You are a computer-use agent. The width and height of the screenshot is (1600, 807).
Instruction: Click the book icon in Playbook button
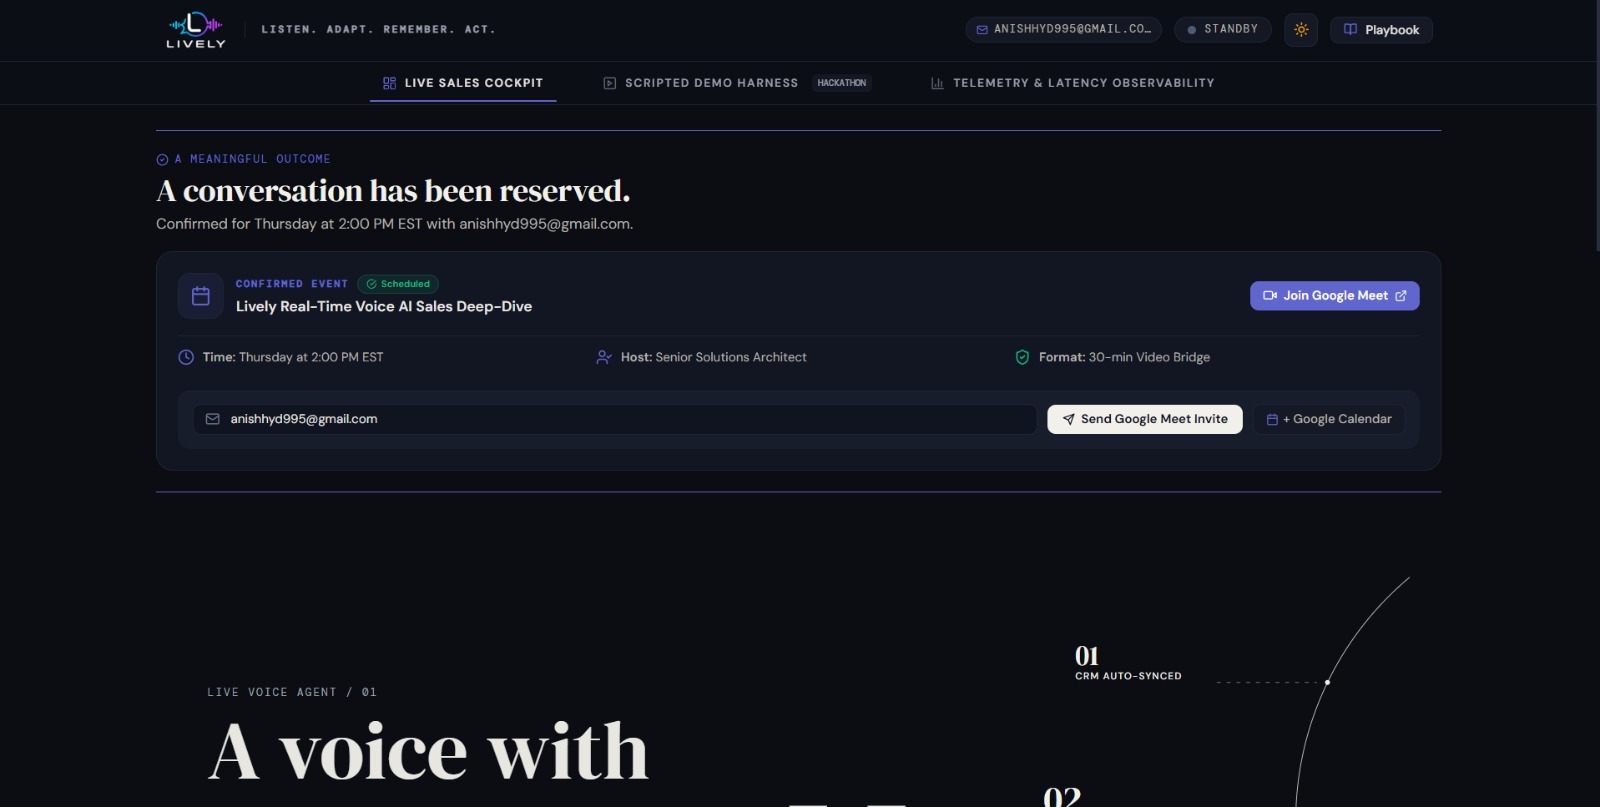[x=1351, y=29]
